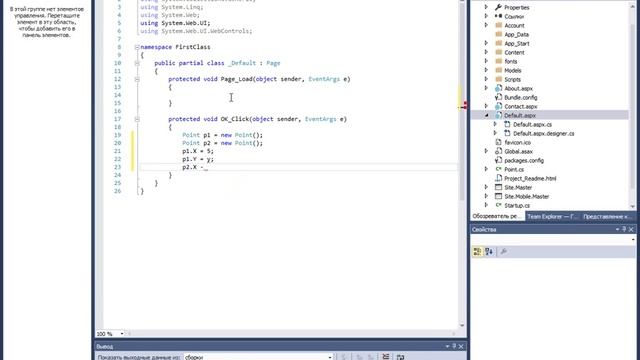
Task: Toggle categorized view in Свойства panel
Action: [x=477, y=251]
